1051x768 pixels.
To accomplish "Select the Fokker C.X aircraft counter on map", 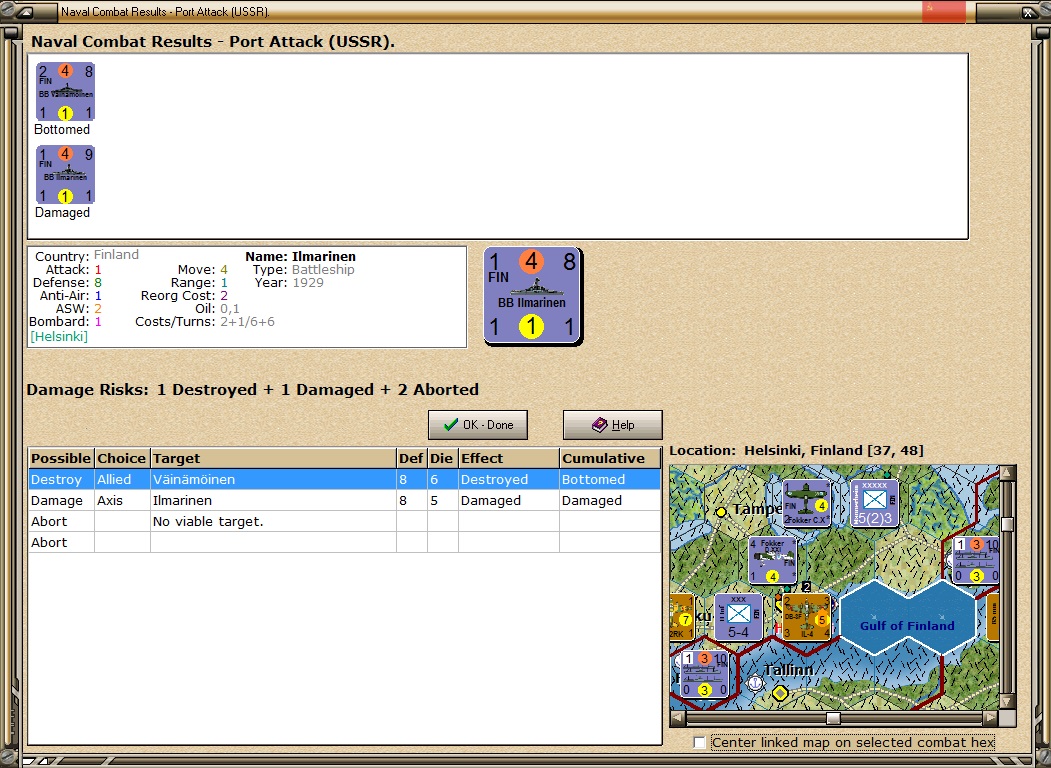I will 806,503.
